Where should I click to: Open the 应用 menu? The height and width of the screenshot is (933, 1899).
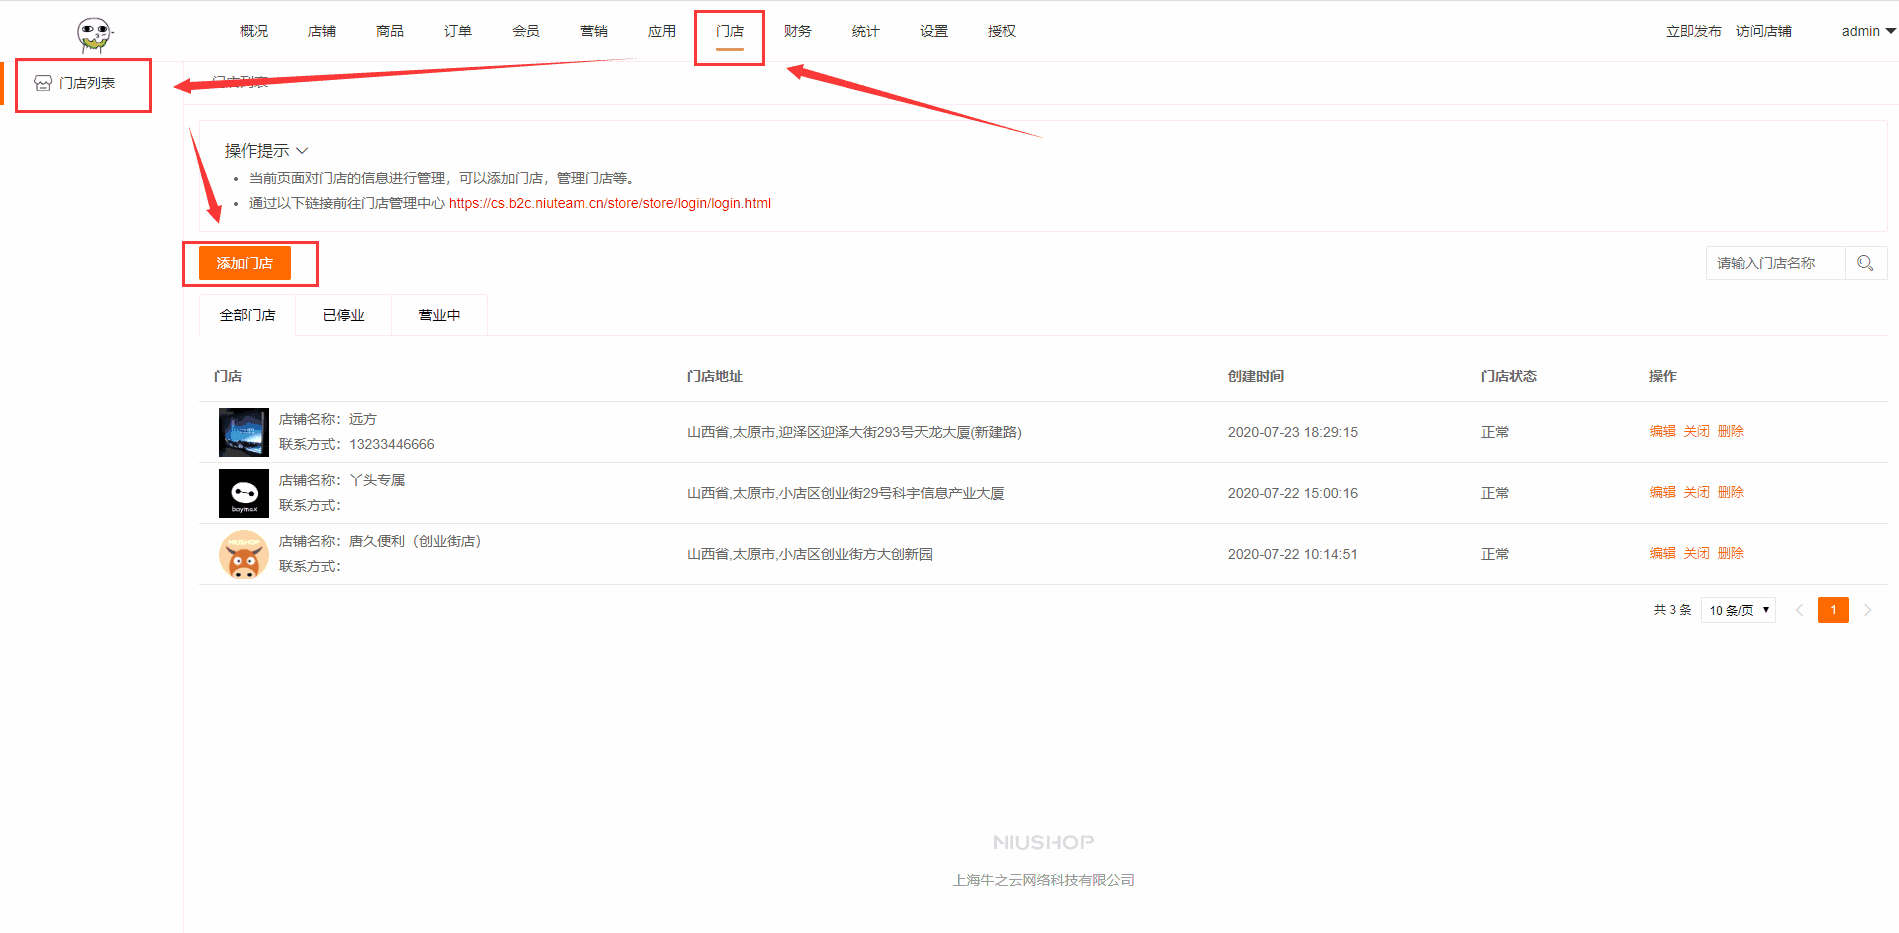point(662,31)
